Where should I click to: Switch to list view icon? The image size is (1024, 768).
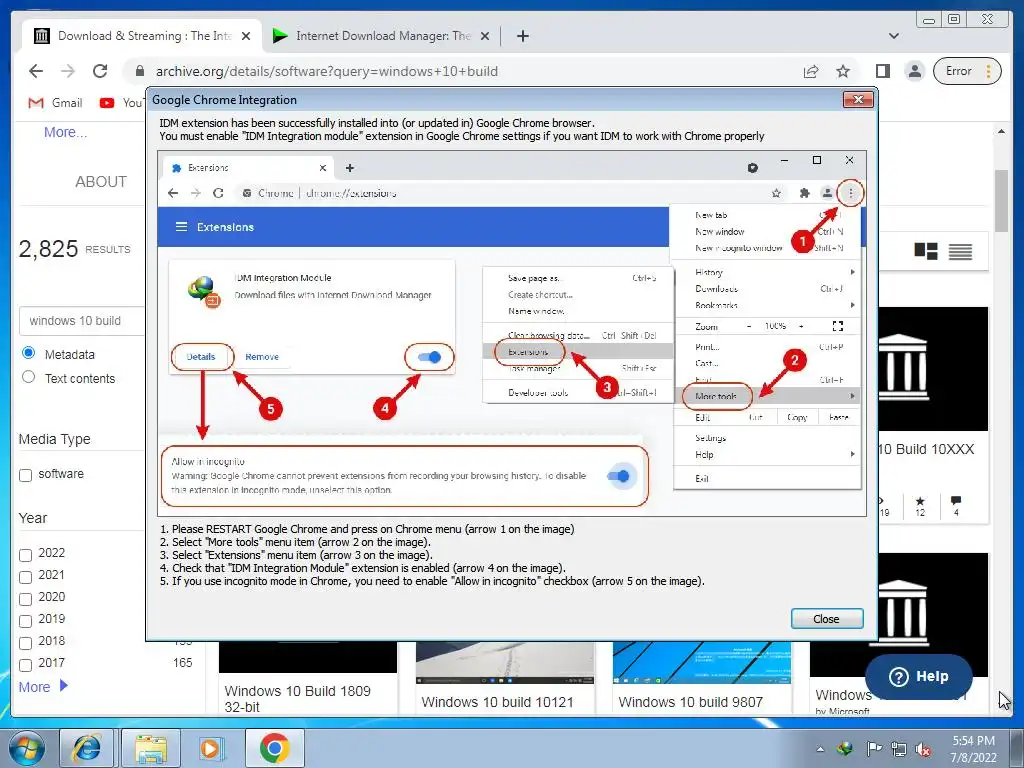tap(960, 251)
